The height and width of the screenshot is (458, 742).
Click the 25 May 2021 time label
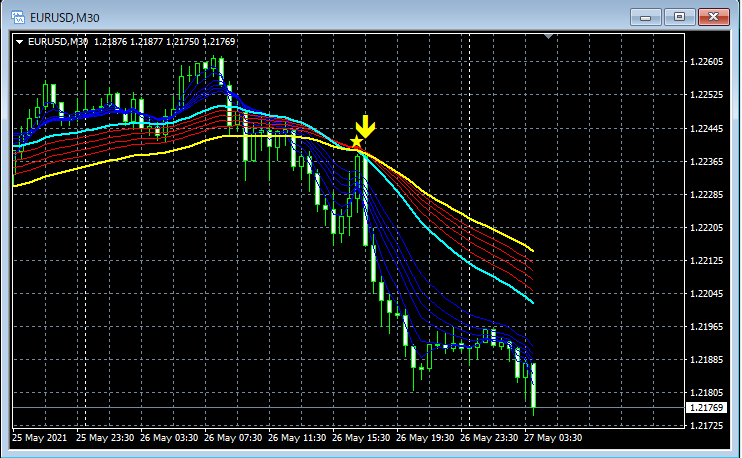tap(40, 438)
